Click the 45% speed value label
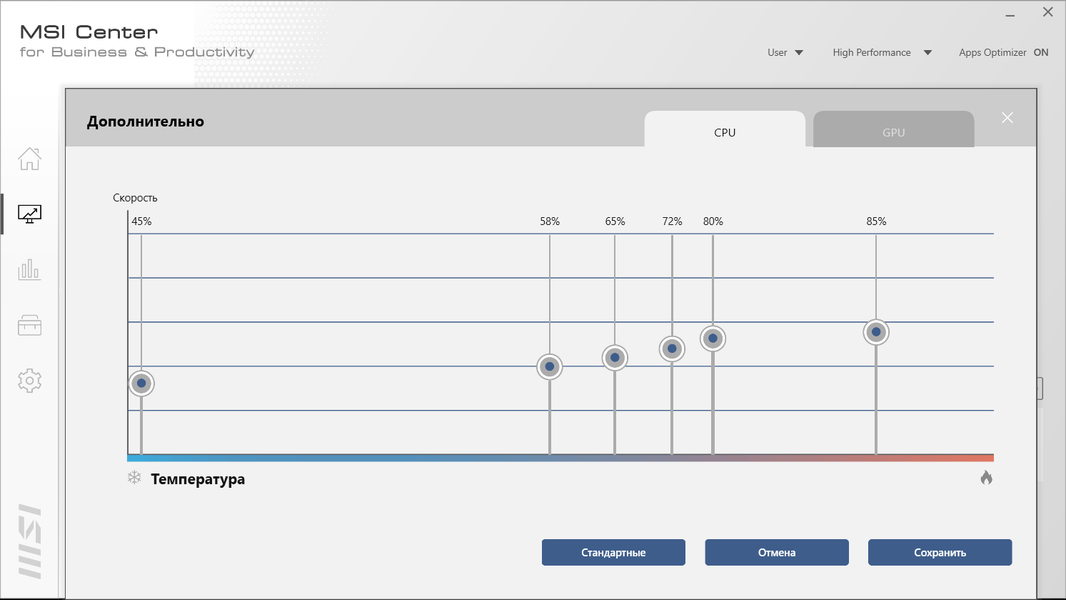 141,222
